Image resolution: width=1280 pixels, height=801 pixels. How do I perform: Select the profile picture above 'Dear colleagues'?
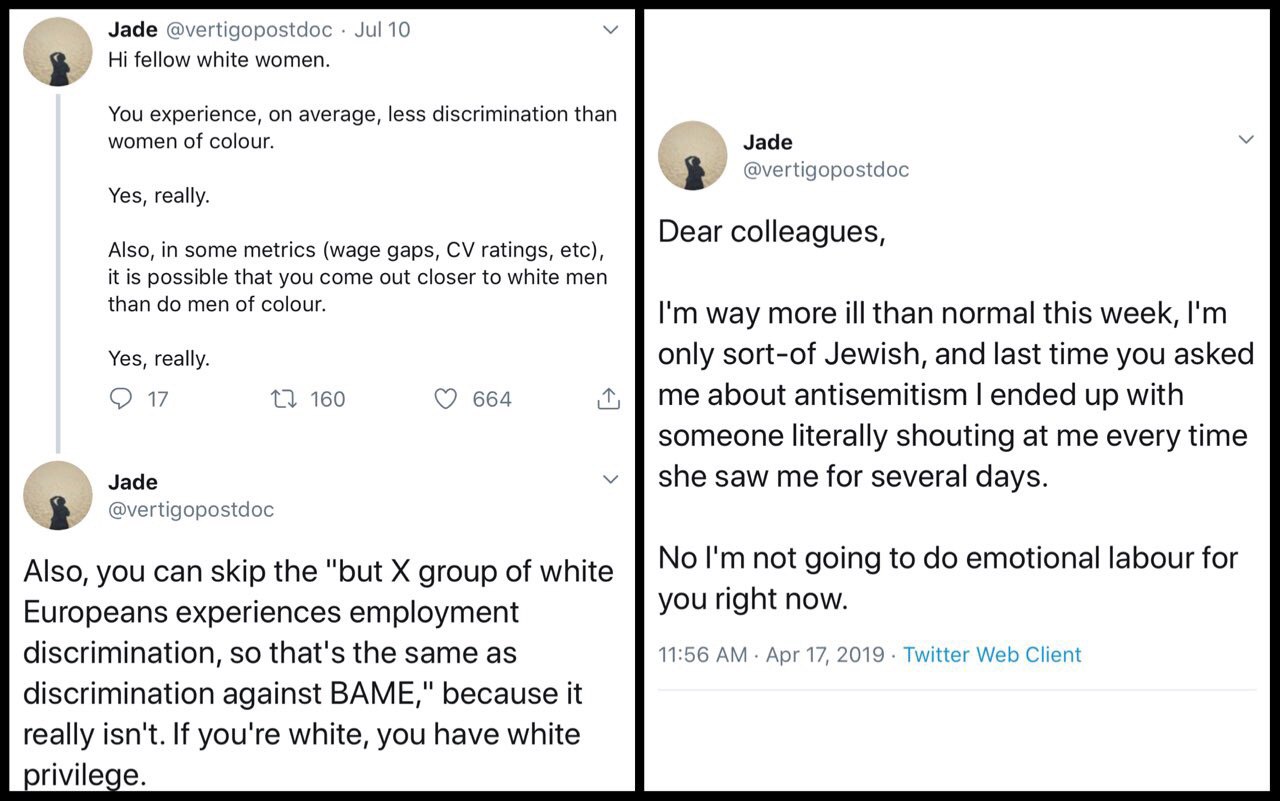692,156
